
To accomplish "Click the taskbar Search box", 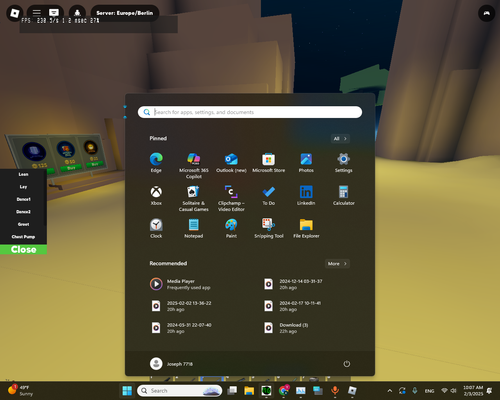I will (180, 391).
